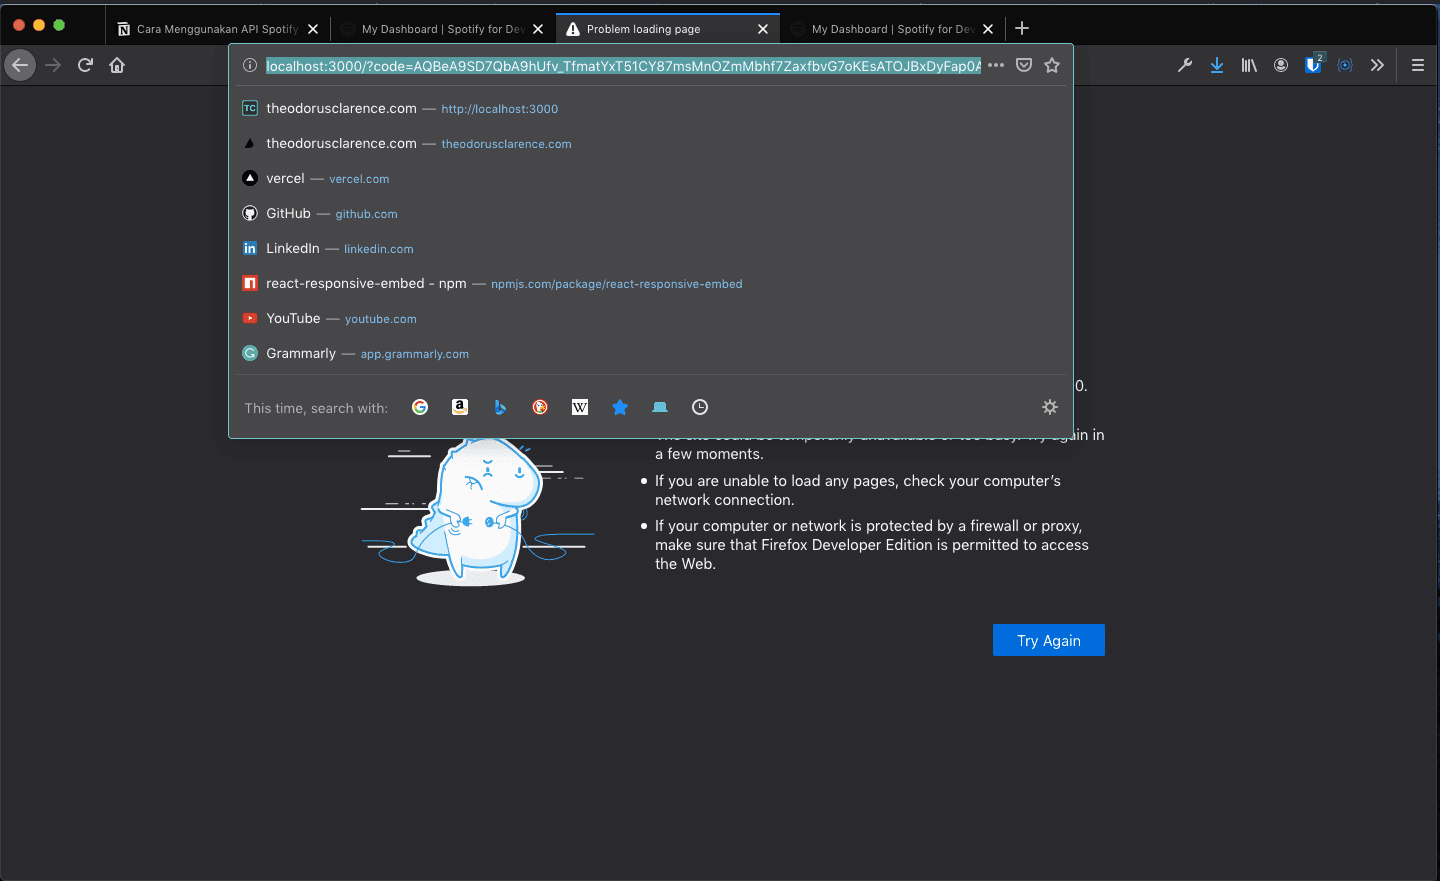This screenshot has height=881, width=1440.
Task: Click the forward navigation arrow
Action: (x=53, y=65)
